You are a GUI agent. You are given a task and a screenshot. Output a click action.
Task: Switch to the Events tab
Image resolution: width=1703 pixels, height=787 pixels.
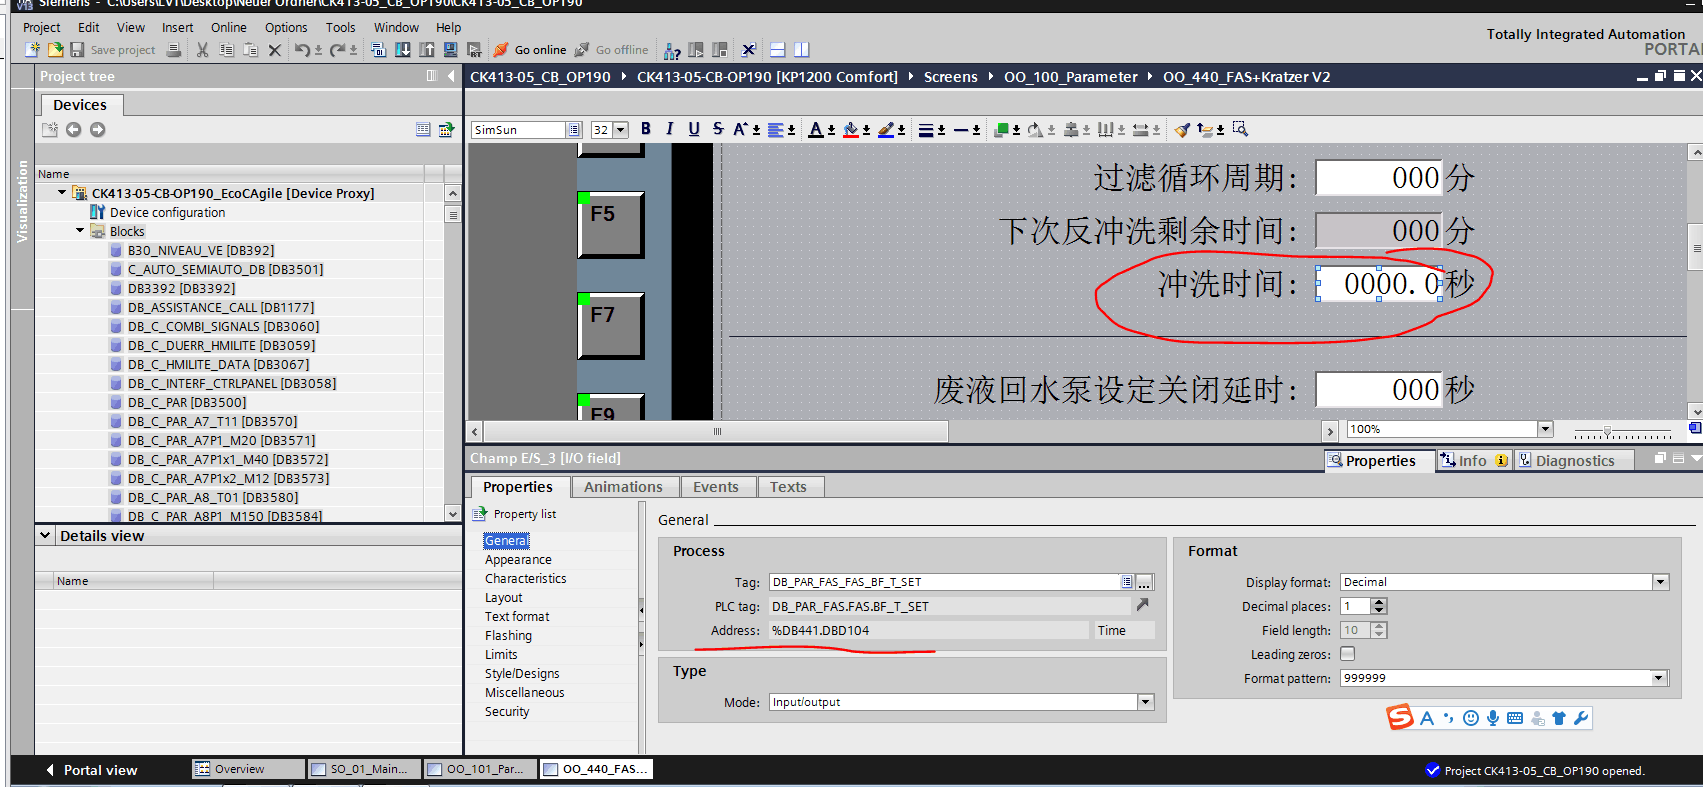point(716,487)
